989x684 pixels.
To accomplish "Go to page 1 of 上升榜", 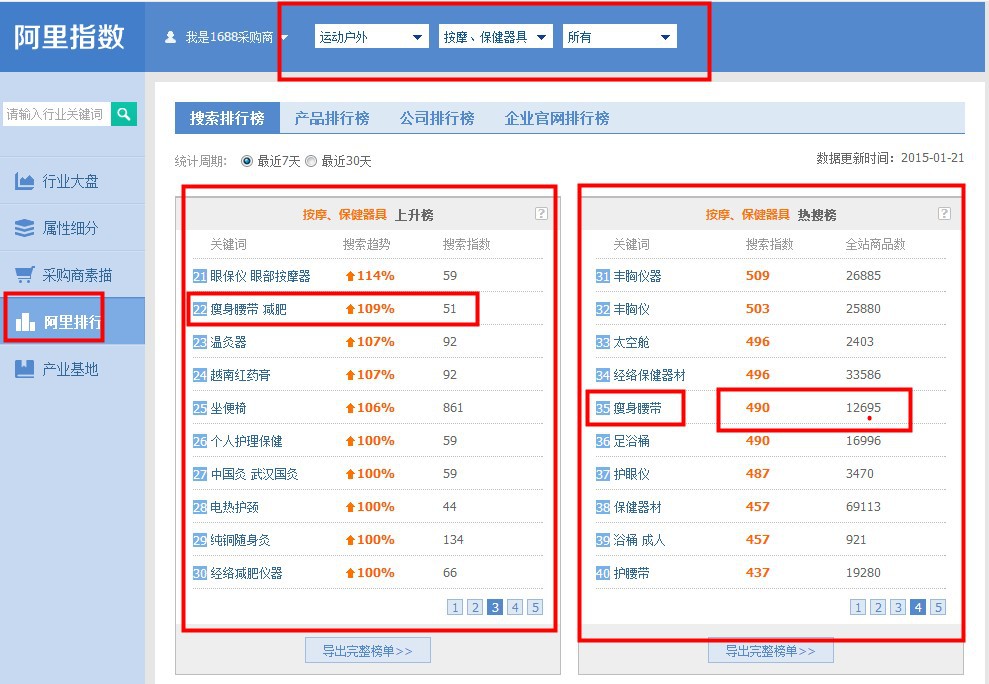I will pyautogui.click(x=455, y=607).
